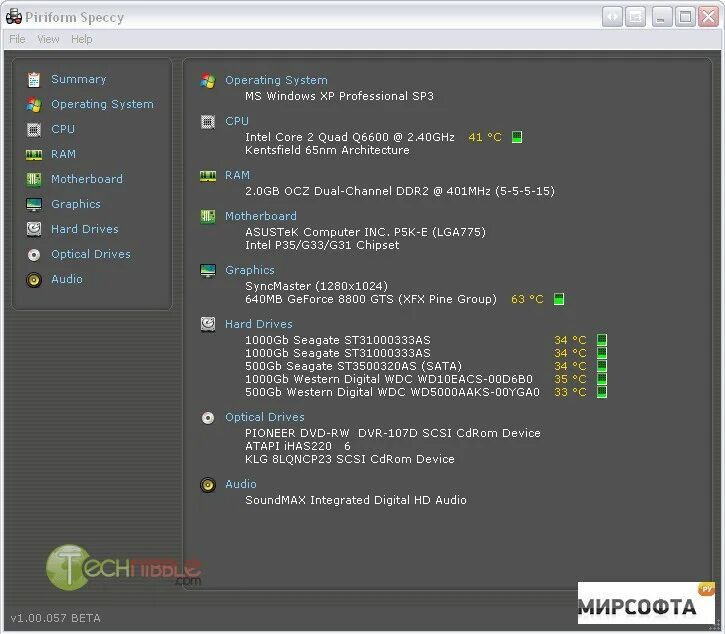Image resolution: width=725 pixels, height=634 pixels.
Task: Click the Piriform Speccy title bar icon
Action: click(14, 17)
